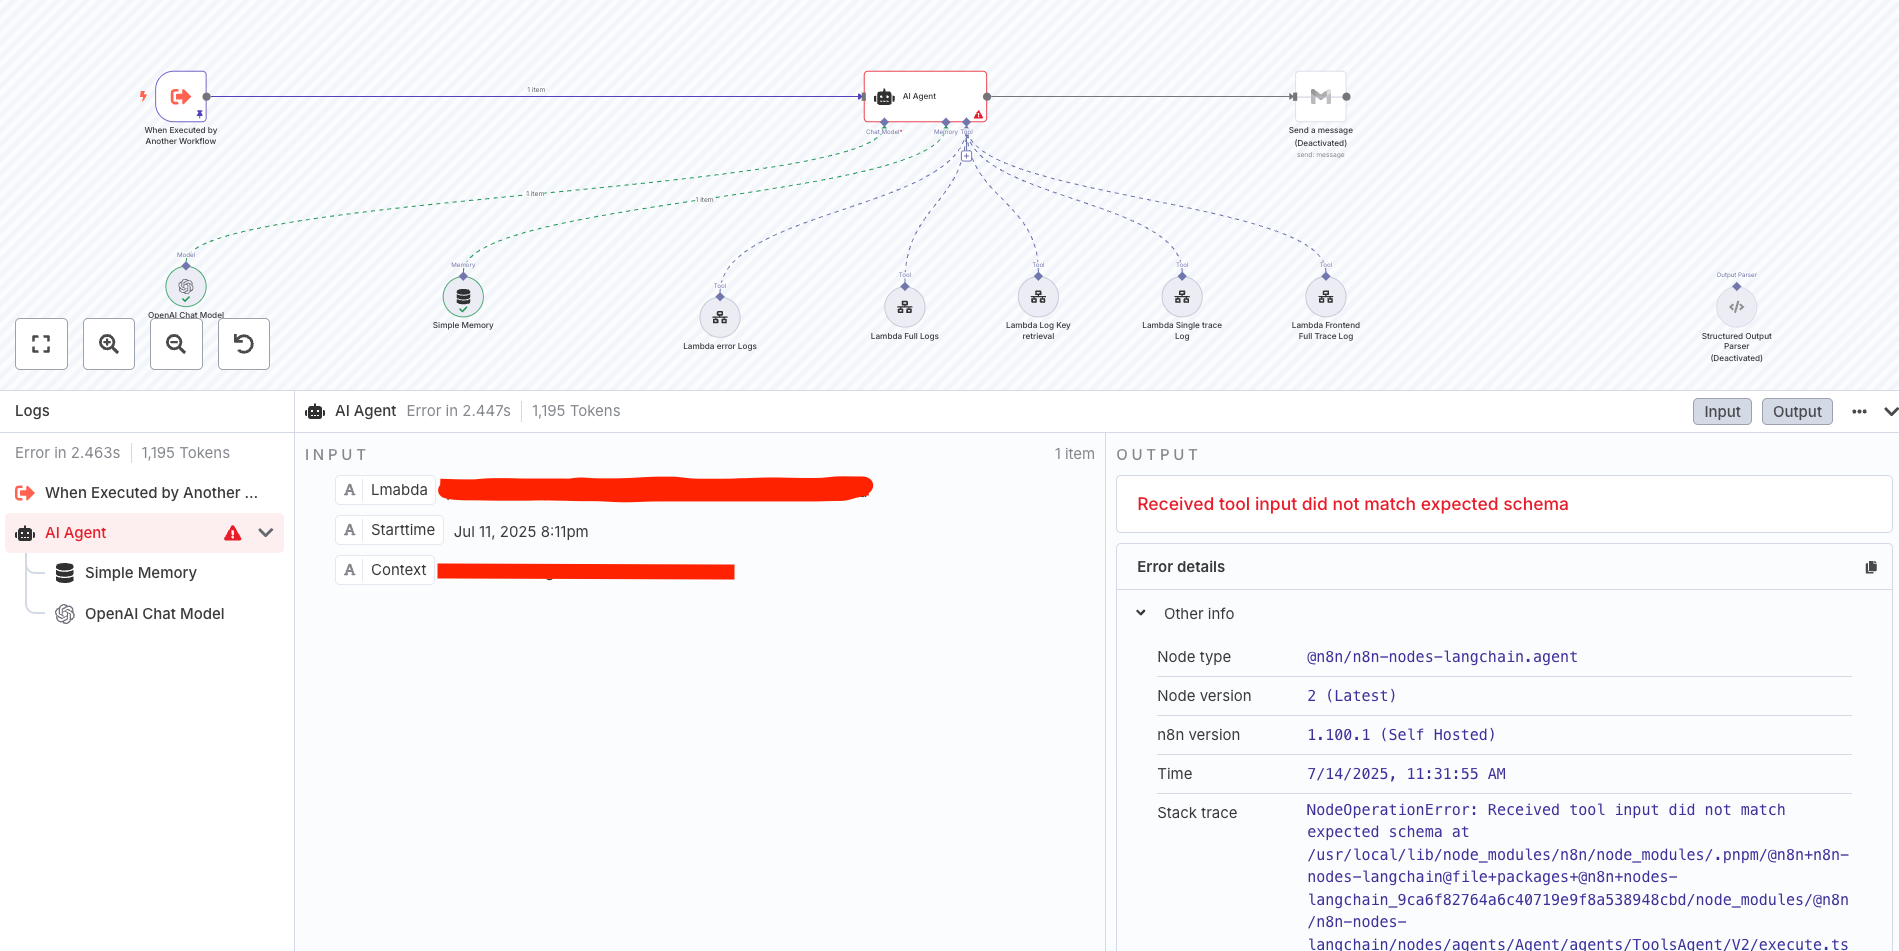
Task: Click the AI Agent output connector dot
Action: click(x=987, y=97)
